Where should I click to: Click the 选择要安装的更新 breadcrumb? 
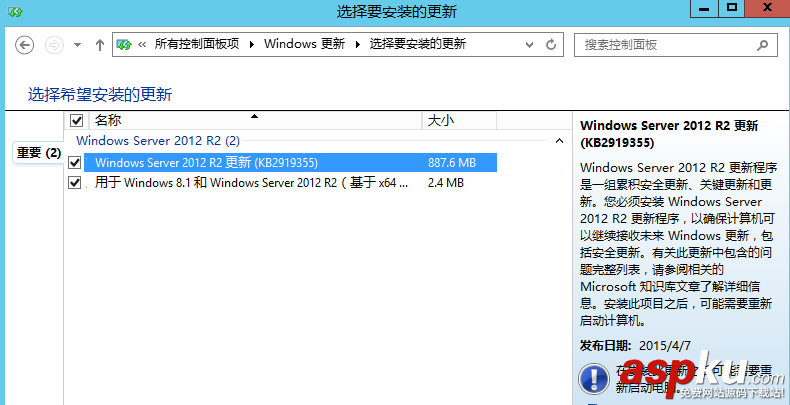click(418, 44)
